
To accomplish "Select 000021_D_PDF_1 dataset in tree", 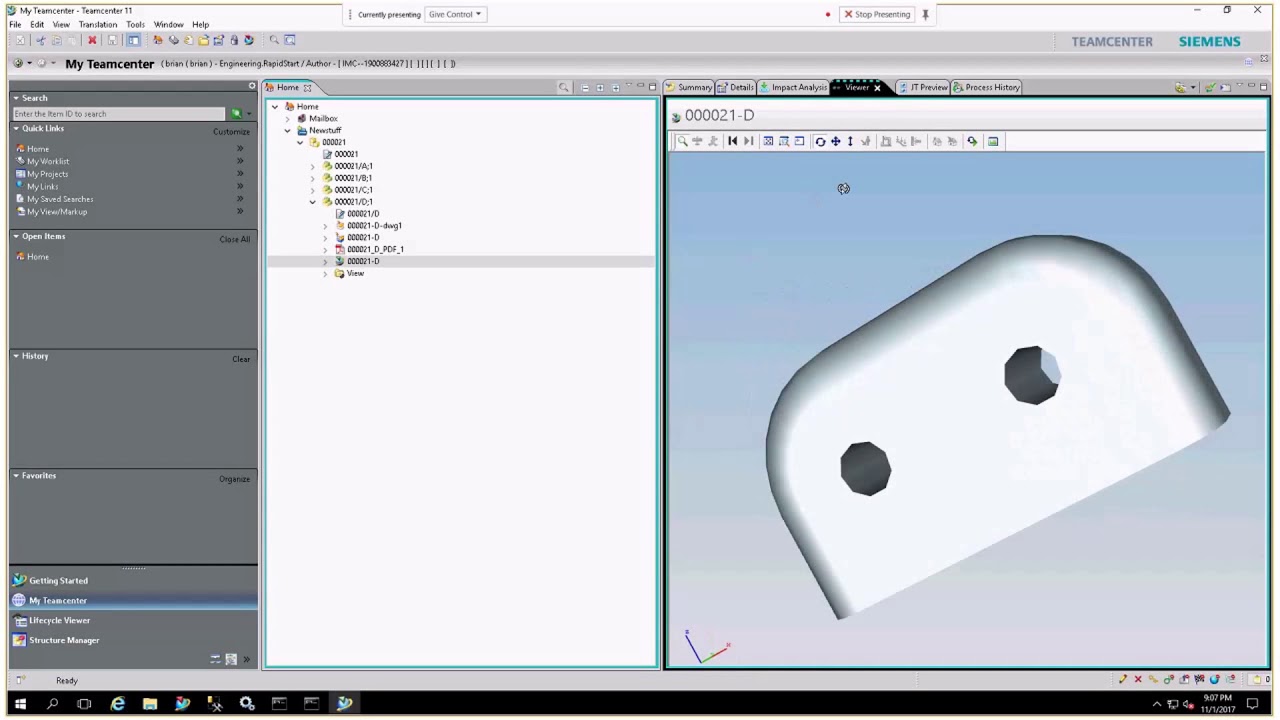I will [375, 249].
